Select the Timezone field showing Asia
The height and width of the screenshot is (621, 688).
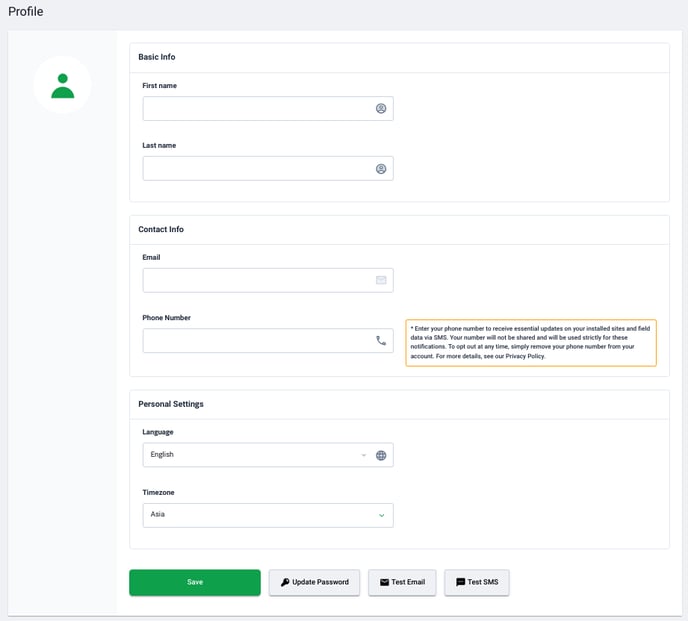(x=268, y=515)
